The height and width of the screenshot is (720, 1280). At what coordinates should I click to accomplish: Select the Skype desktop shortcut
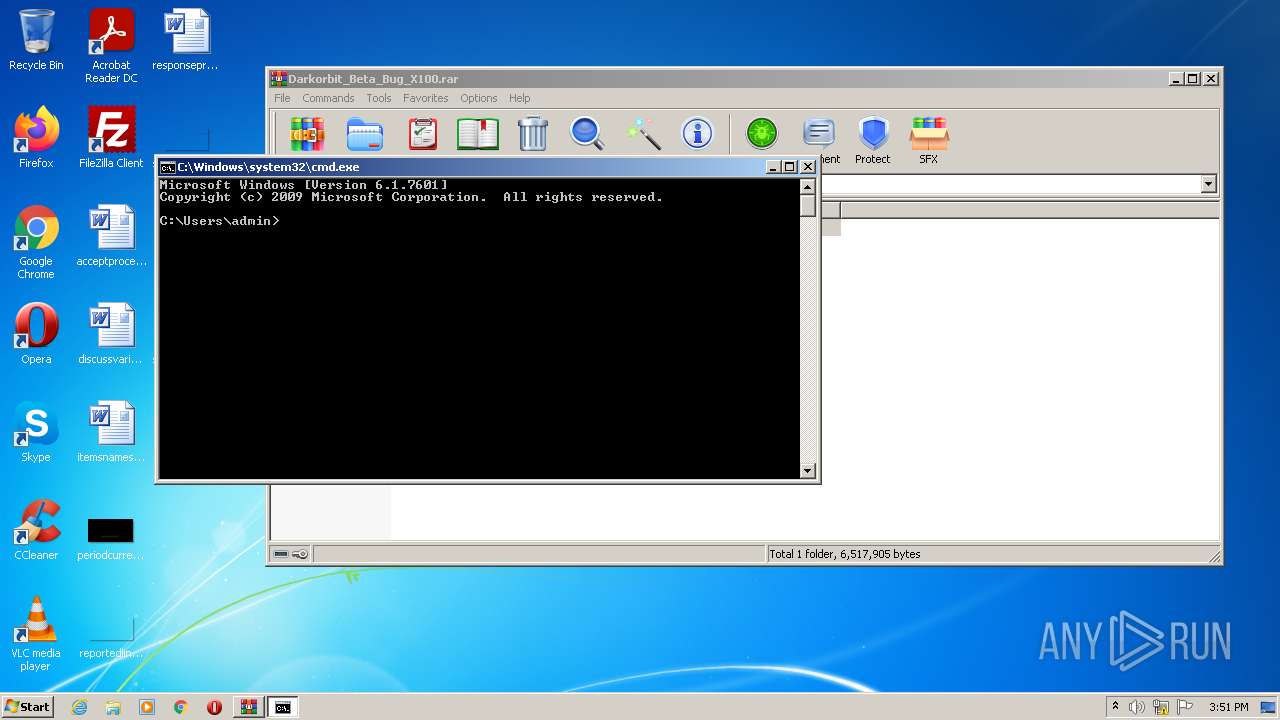pos(36,432)
